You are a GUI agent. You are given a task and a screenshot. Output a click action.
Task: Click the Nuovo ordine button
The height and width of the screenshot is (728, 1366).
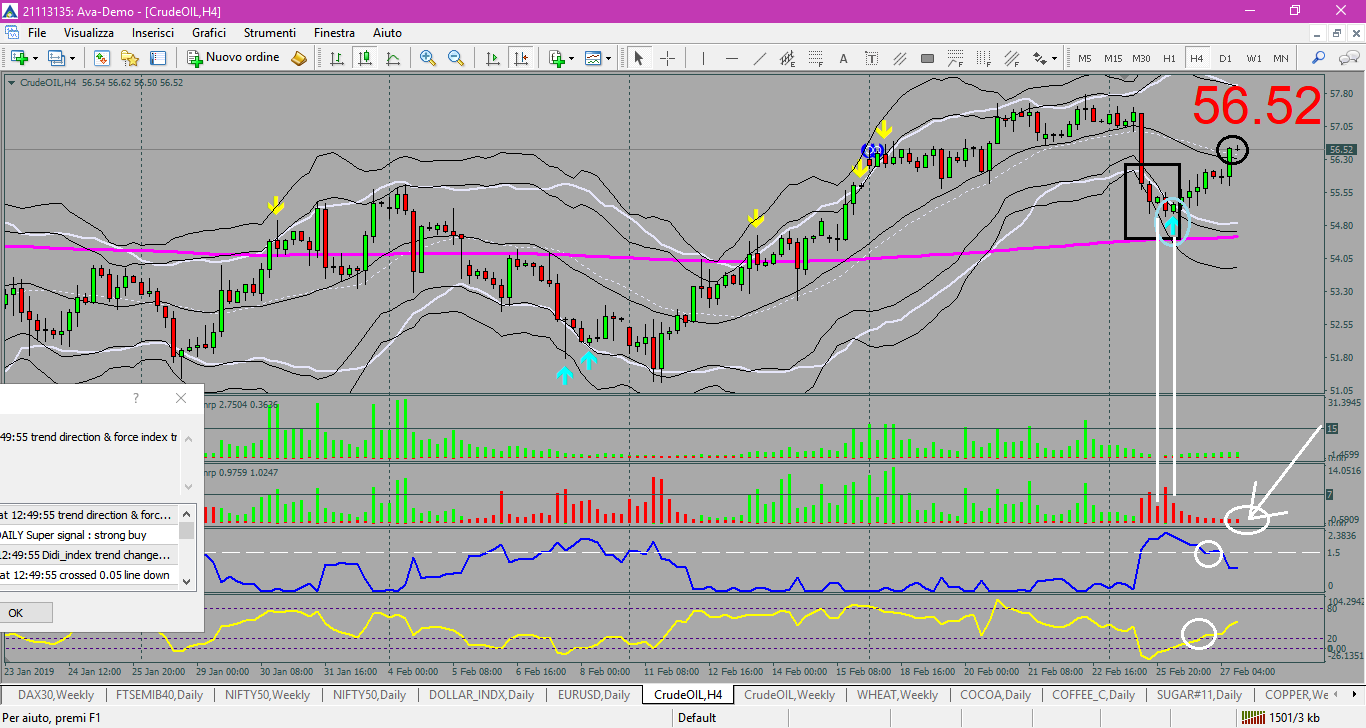(x=234, y=58)
